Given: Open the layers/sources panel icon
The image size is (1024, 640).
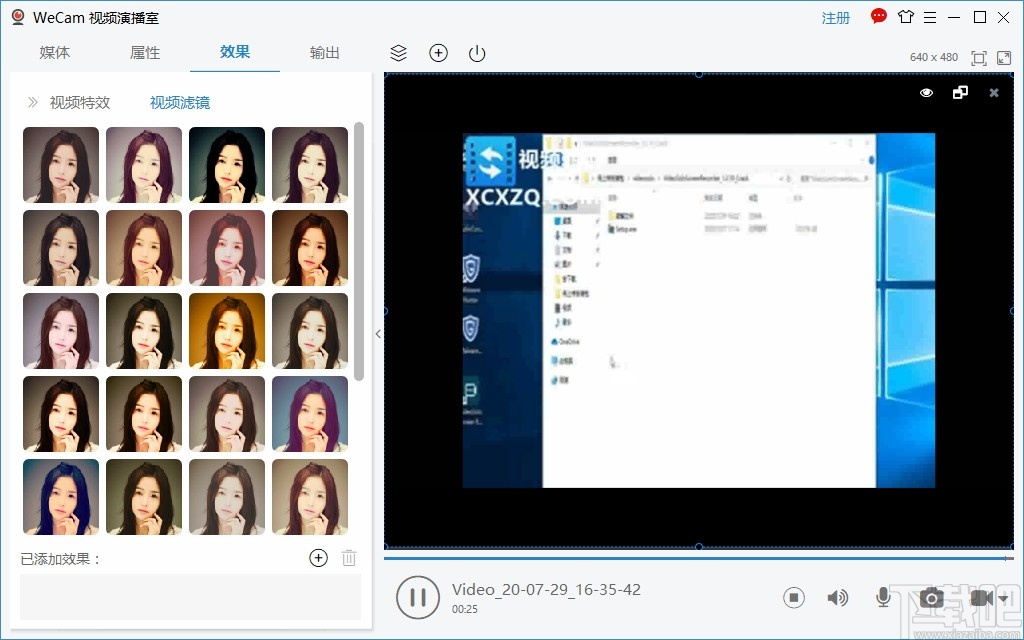Looking at the screenshot, I should (398, 53).
